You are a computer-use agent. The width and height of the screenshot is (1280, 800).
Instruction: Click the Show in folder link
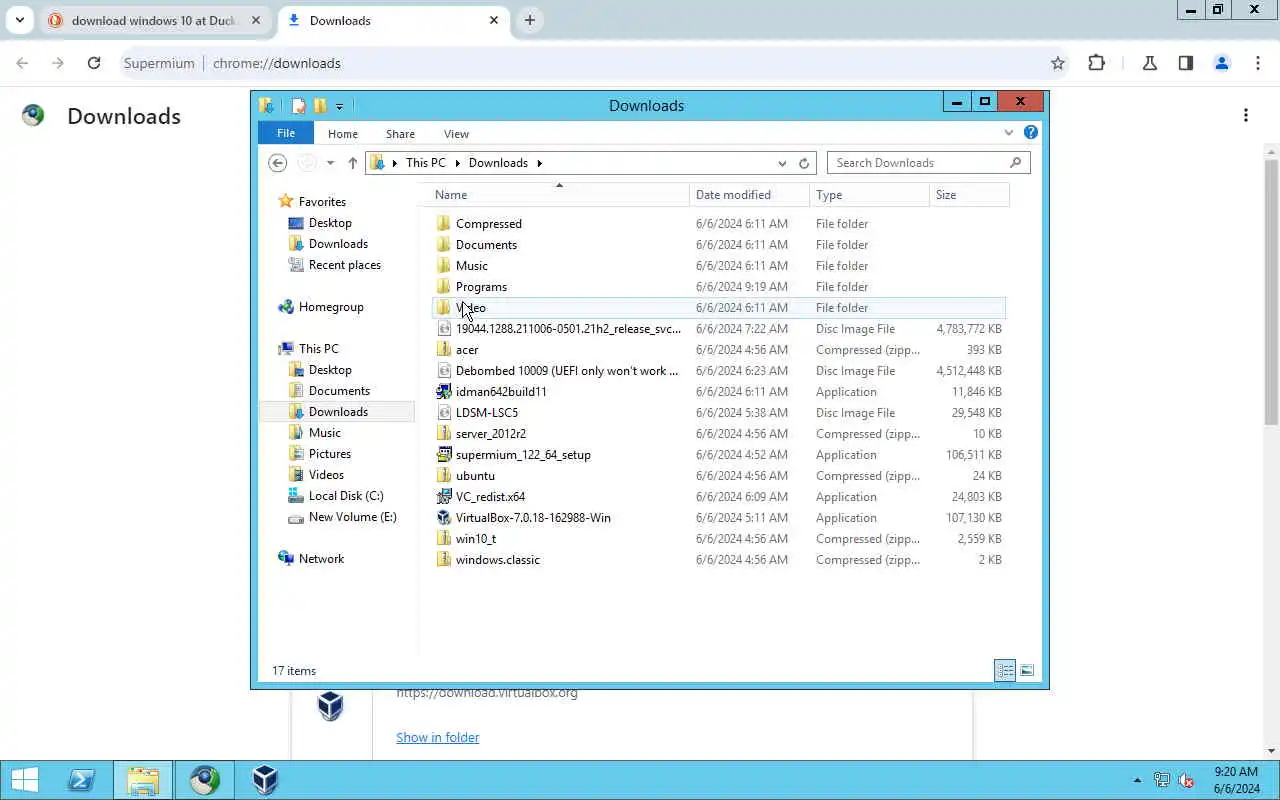[x=438, y=737]
